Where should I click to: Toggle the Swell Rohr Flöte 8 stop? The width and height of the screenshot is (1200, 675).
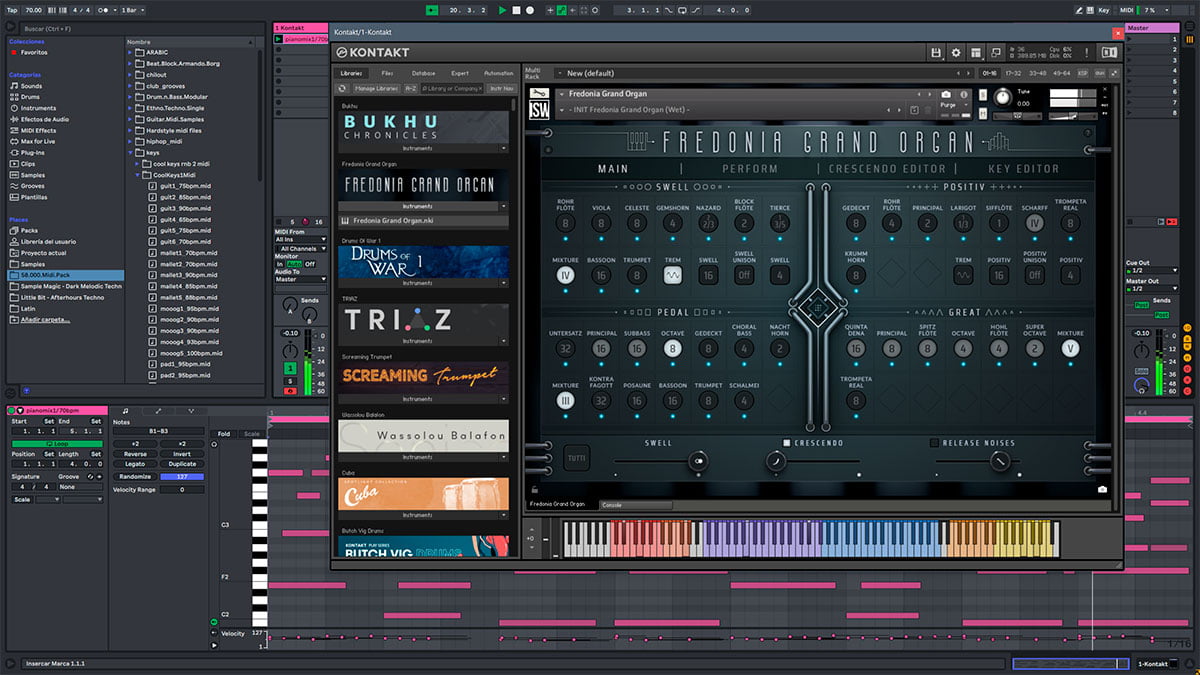565,223
